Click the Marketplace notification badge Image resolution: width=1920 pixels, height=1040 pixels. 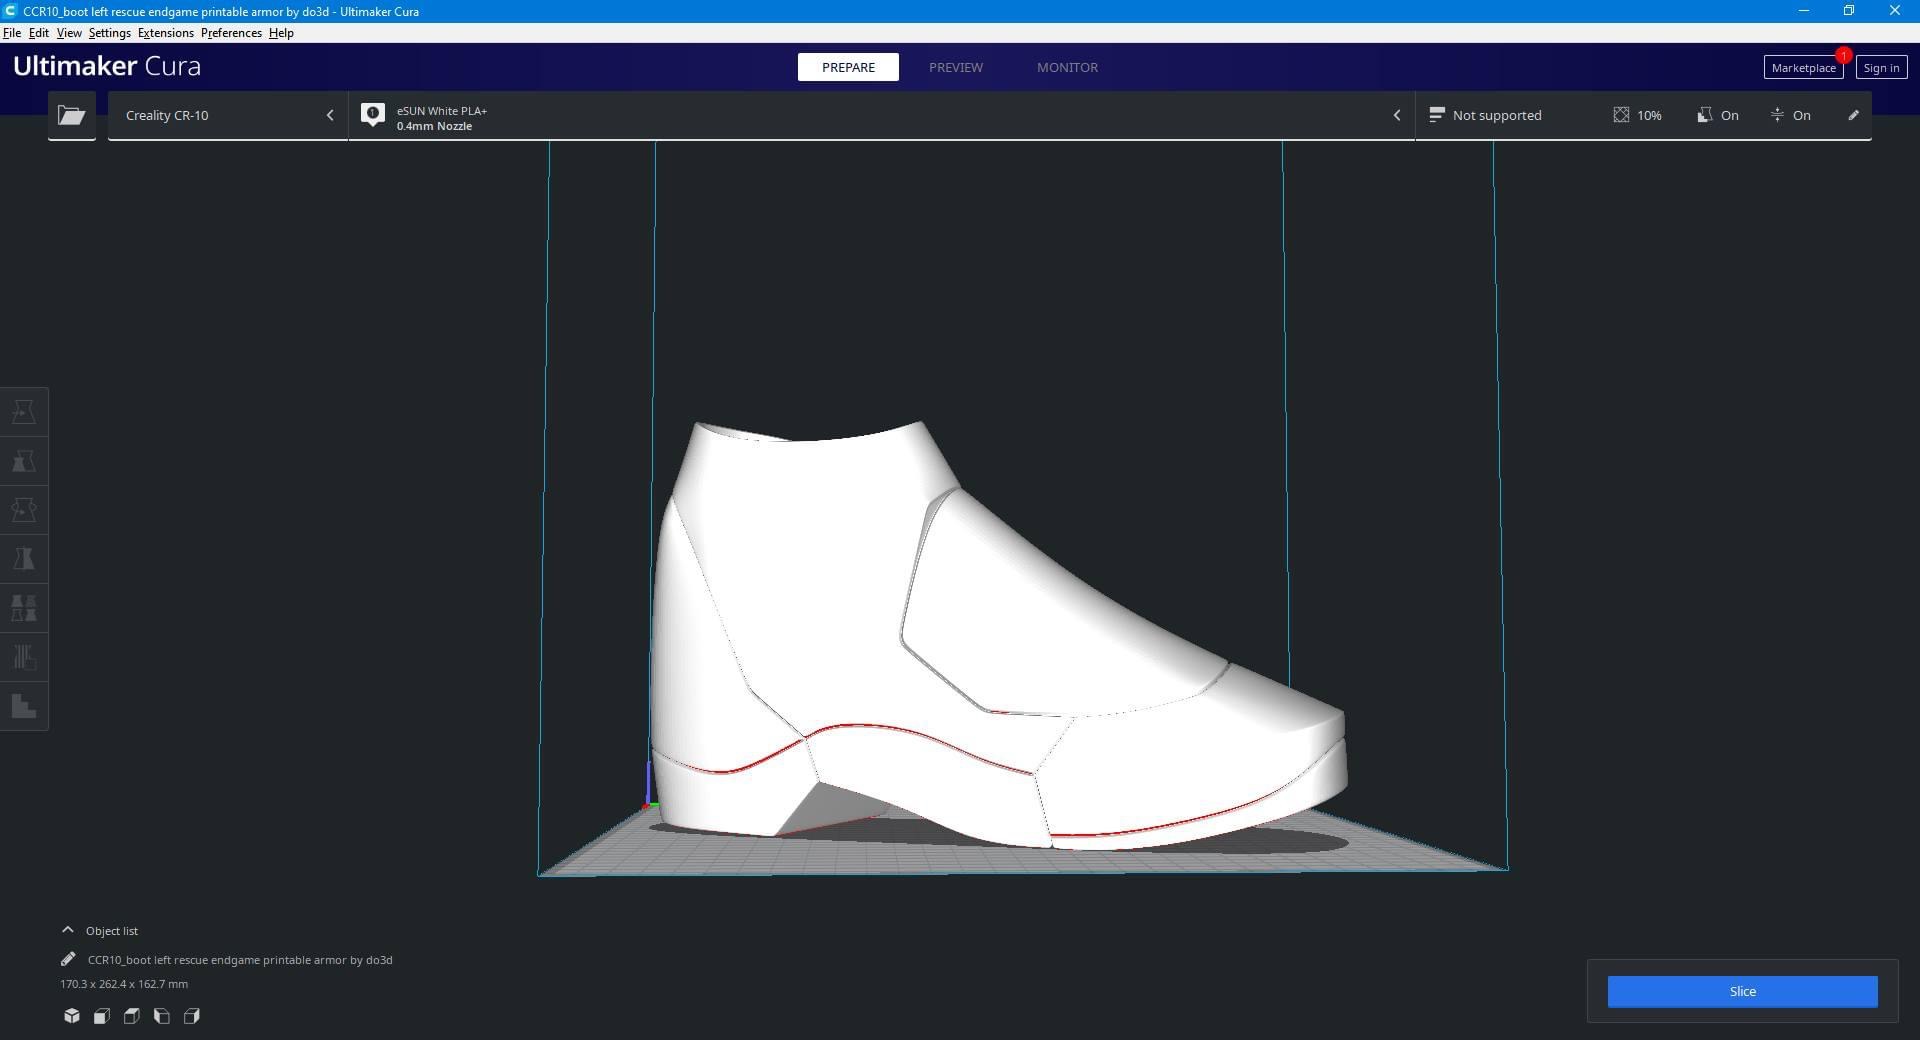(x=1843, y=55)
